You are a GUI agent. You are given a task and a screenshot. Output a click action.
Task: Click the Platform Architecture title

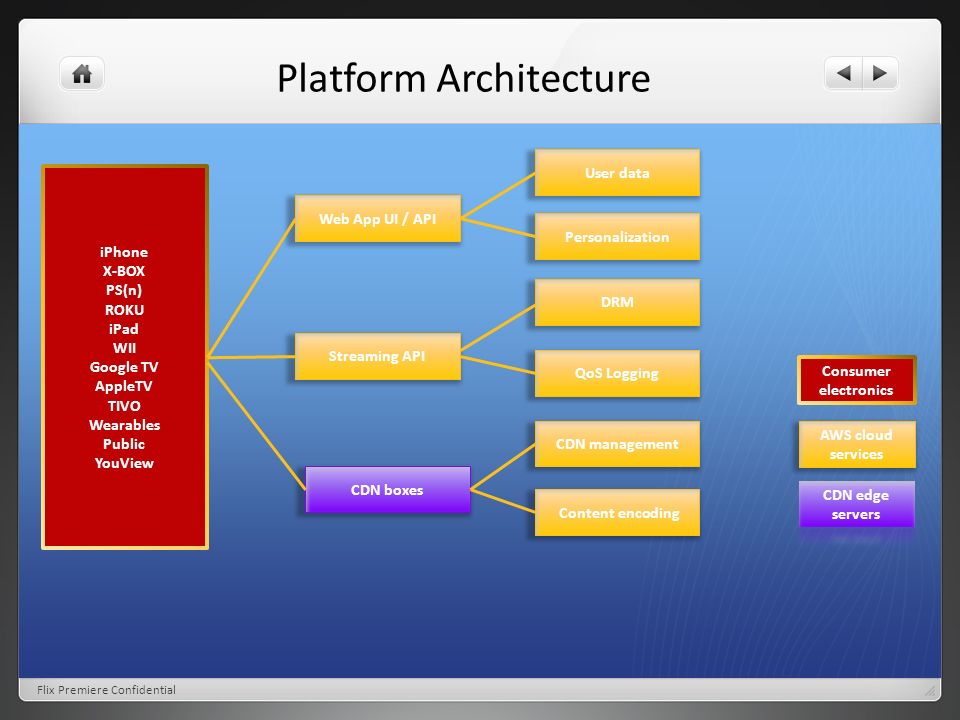click(463, 78)
